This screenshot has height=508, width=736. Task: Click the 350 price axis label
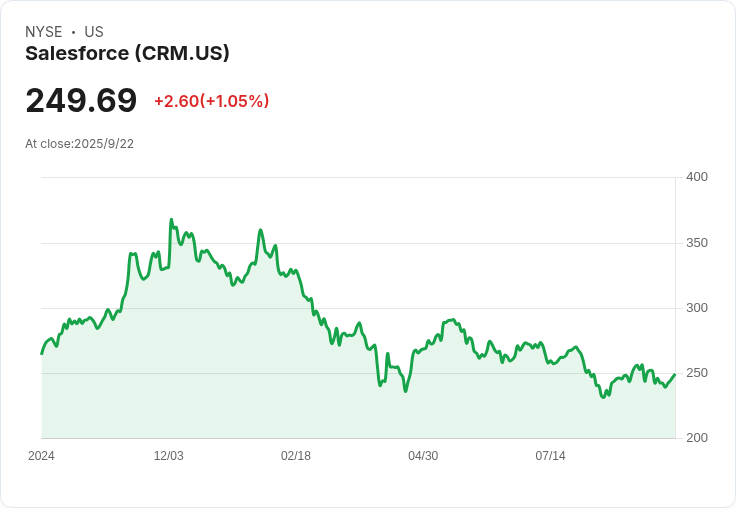[x=697, y=243]
